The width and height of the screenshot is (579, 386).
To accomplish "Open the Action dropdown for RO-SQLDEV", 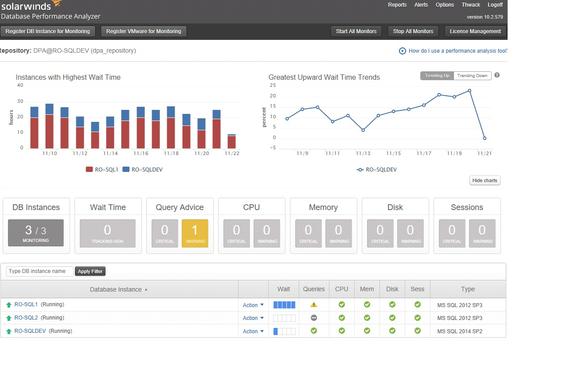I will click(253, 331).
